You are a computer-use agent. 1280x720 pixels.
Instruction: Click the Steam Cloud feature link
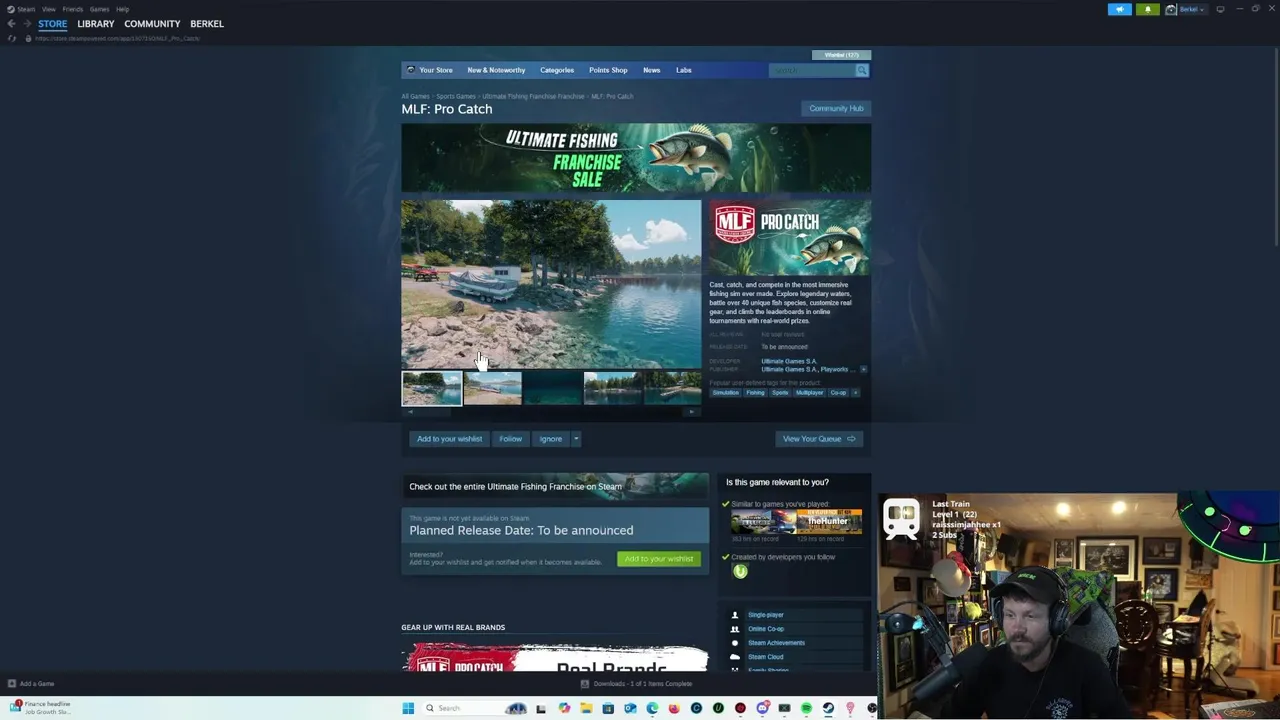765,657
